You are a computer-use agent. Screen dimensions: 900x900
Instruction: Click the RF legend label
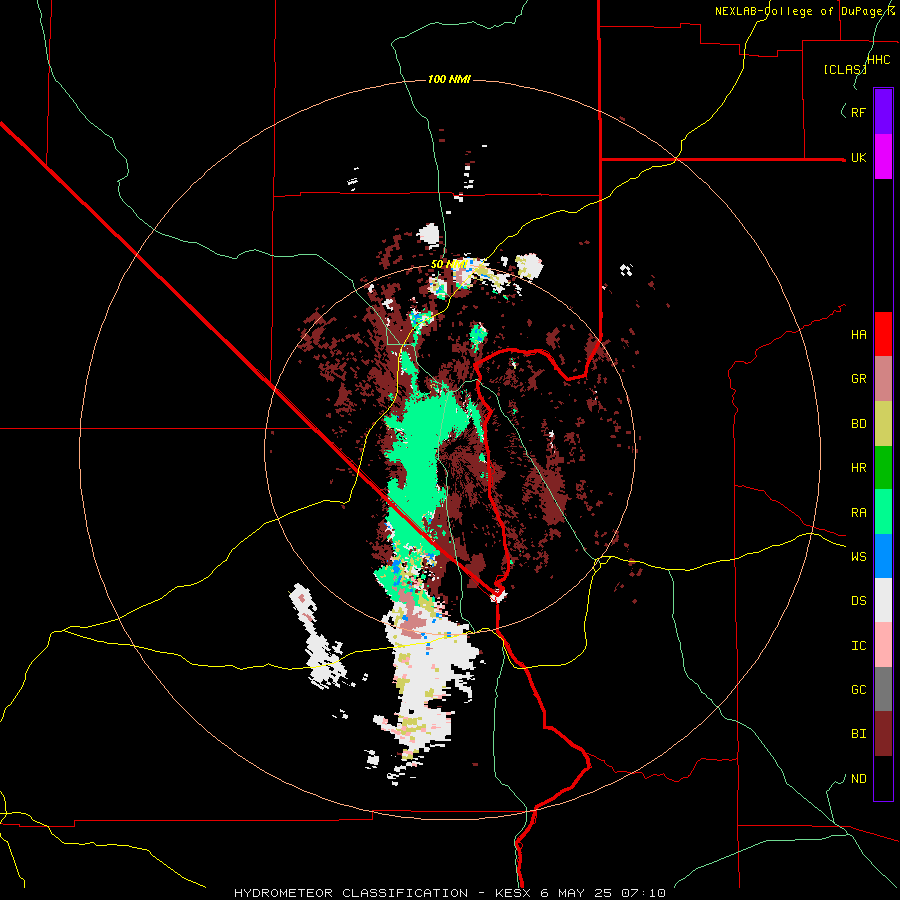(x=858, y=112)
